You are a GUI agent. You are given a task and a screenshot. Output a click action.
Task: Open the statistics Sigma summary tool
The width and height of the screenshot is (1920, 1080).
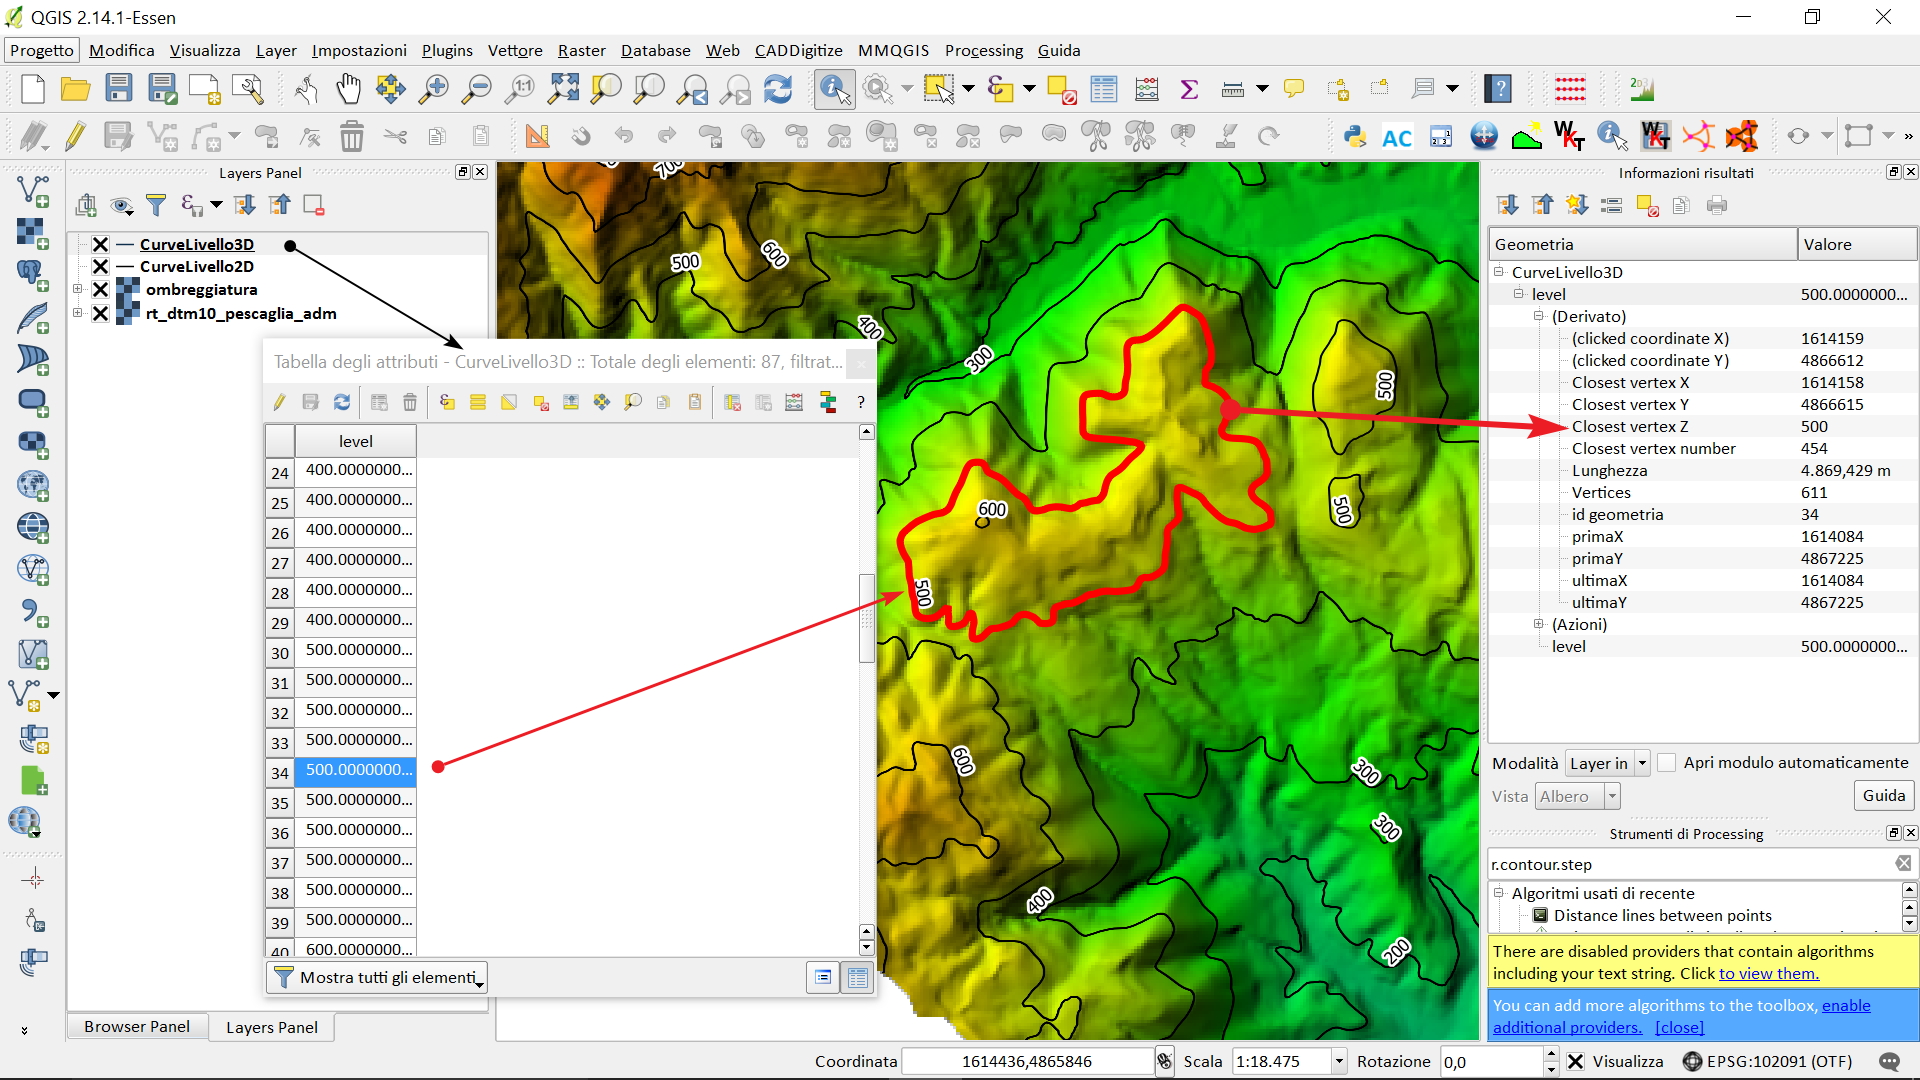click(1189, 90)
